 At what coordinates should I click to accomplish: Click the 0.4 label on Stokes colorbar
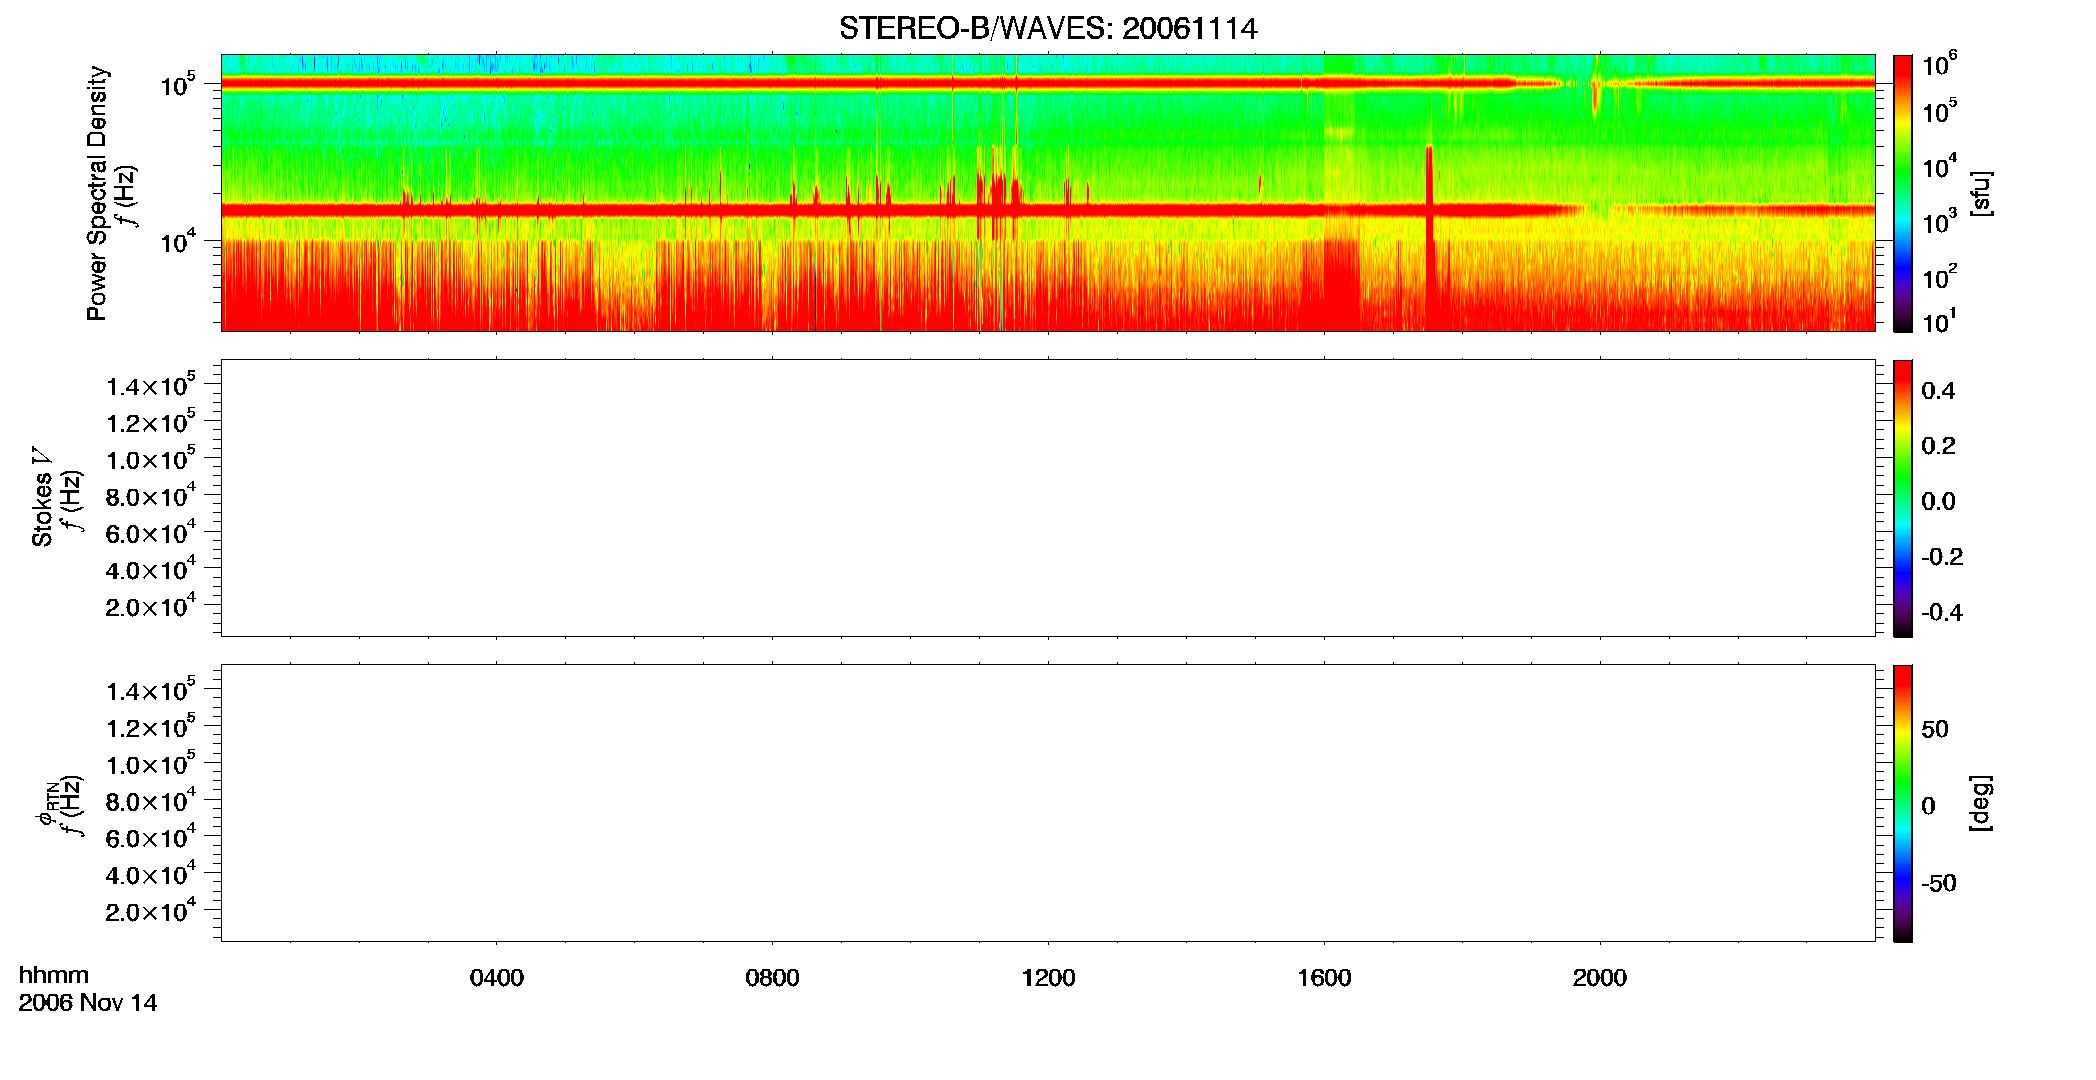pos(1938,391)
